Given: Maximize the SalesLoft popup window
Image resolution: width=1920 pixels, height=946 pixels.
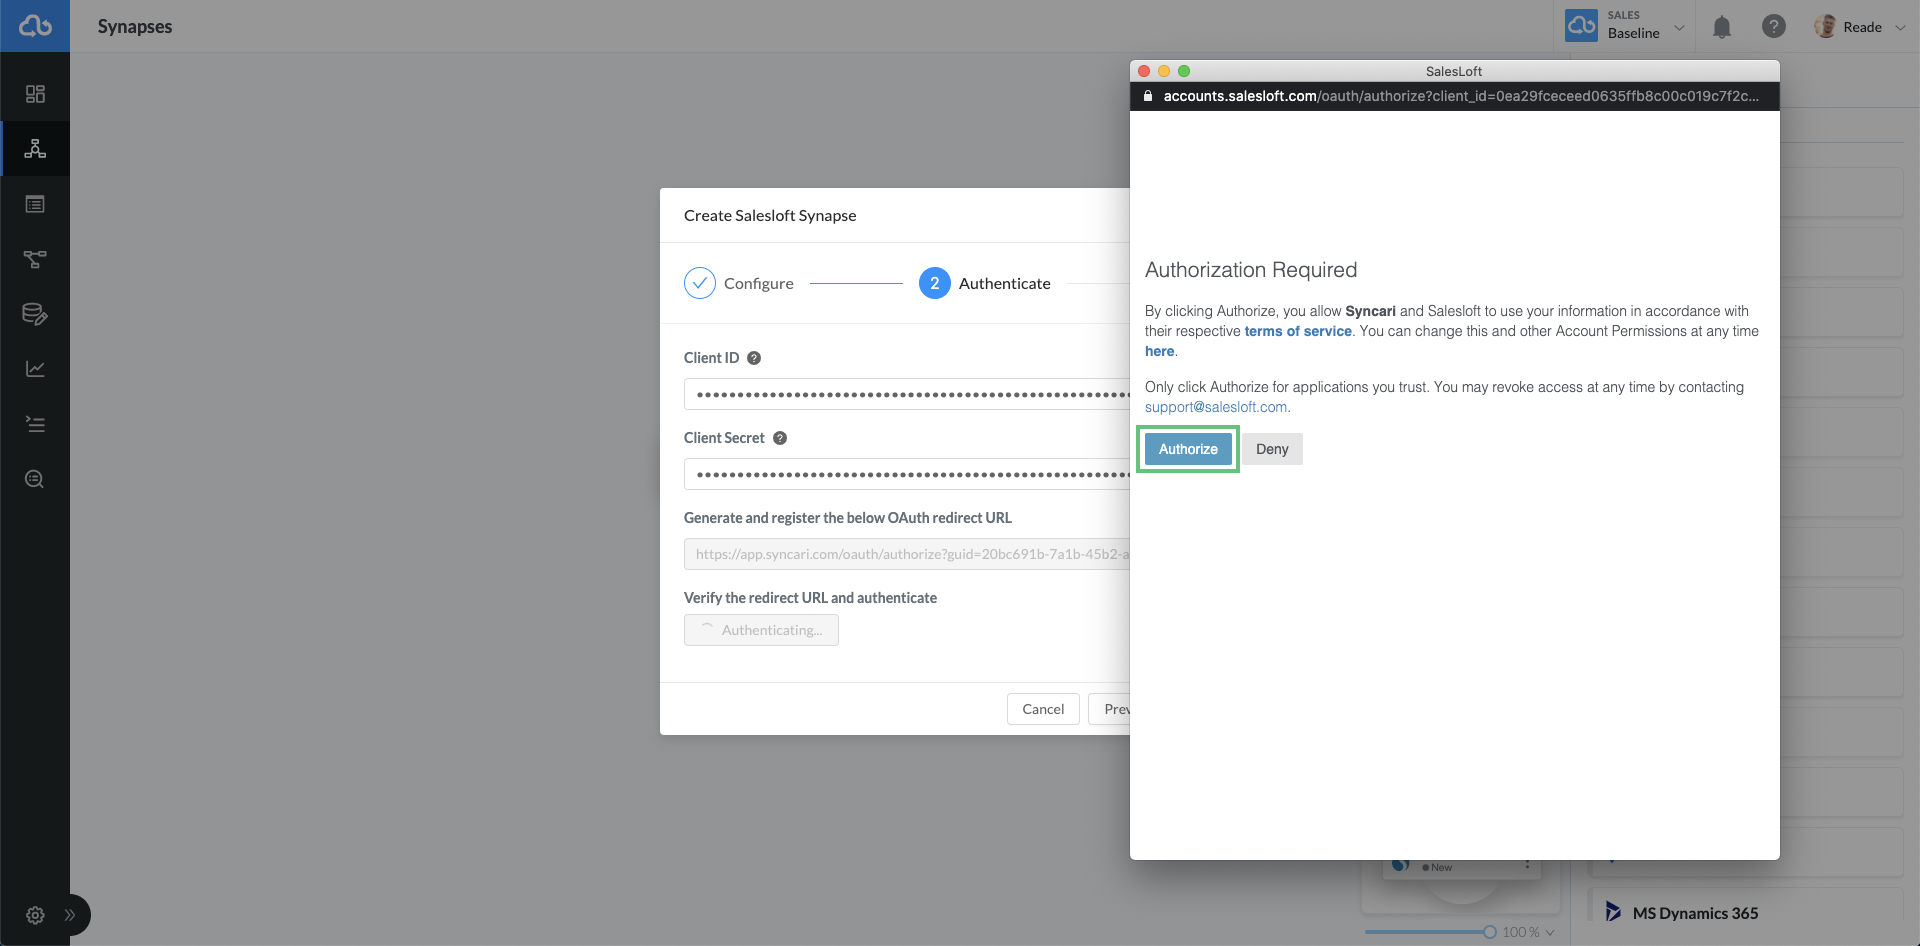Looking at the screenshot, I should point(1184,71).
